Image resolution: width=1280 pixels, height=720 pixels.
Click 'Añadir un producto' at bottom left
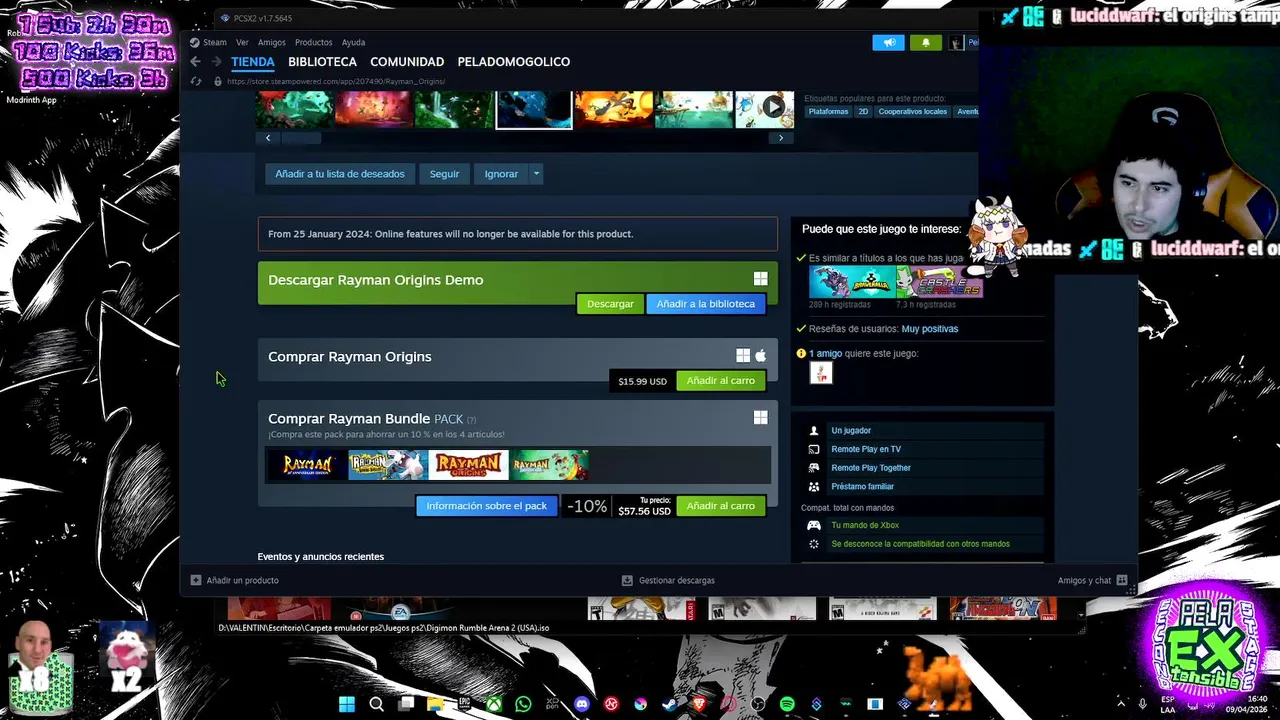(235, 580)
